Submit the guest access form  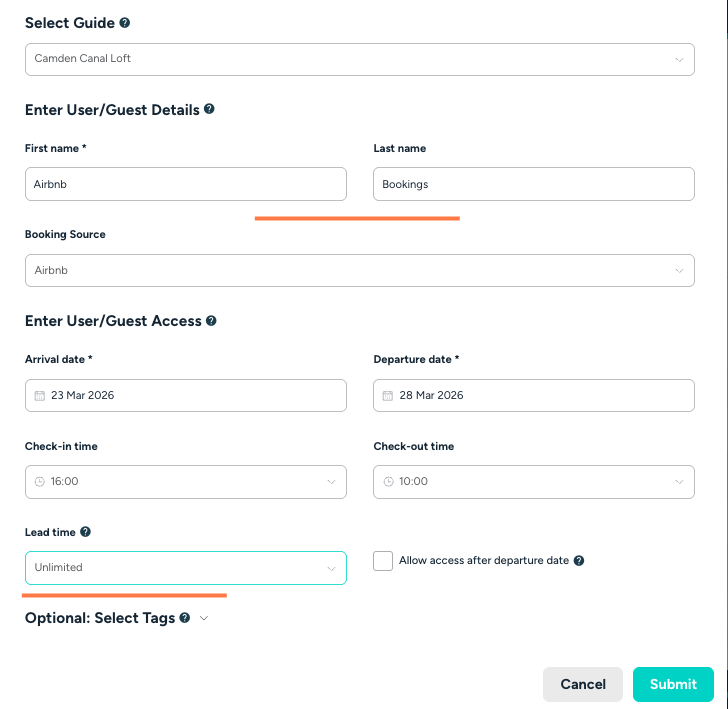(673, 684)
